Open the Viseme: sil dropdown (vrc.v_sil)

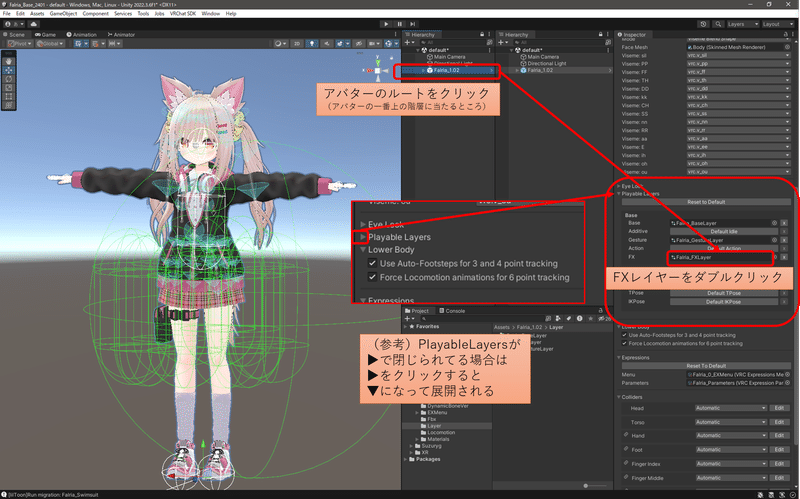coord(738,56)
